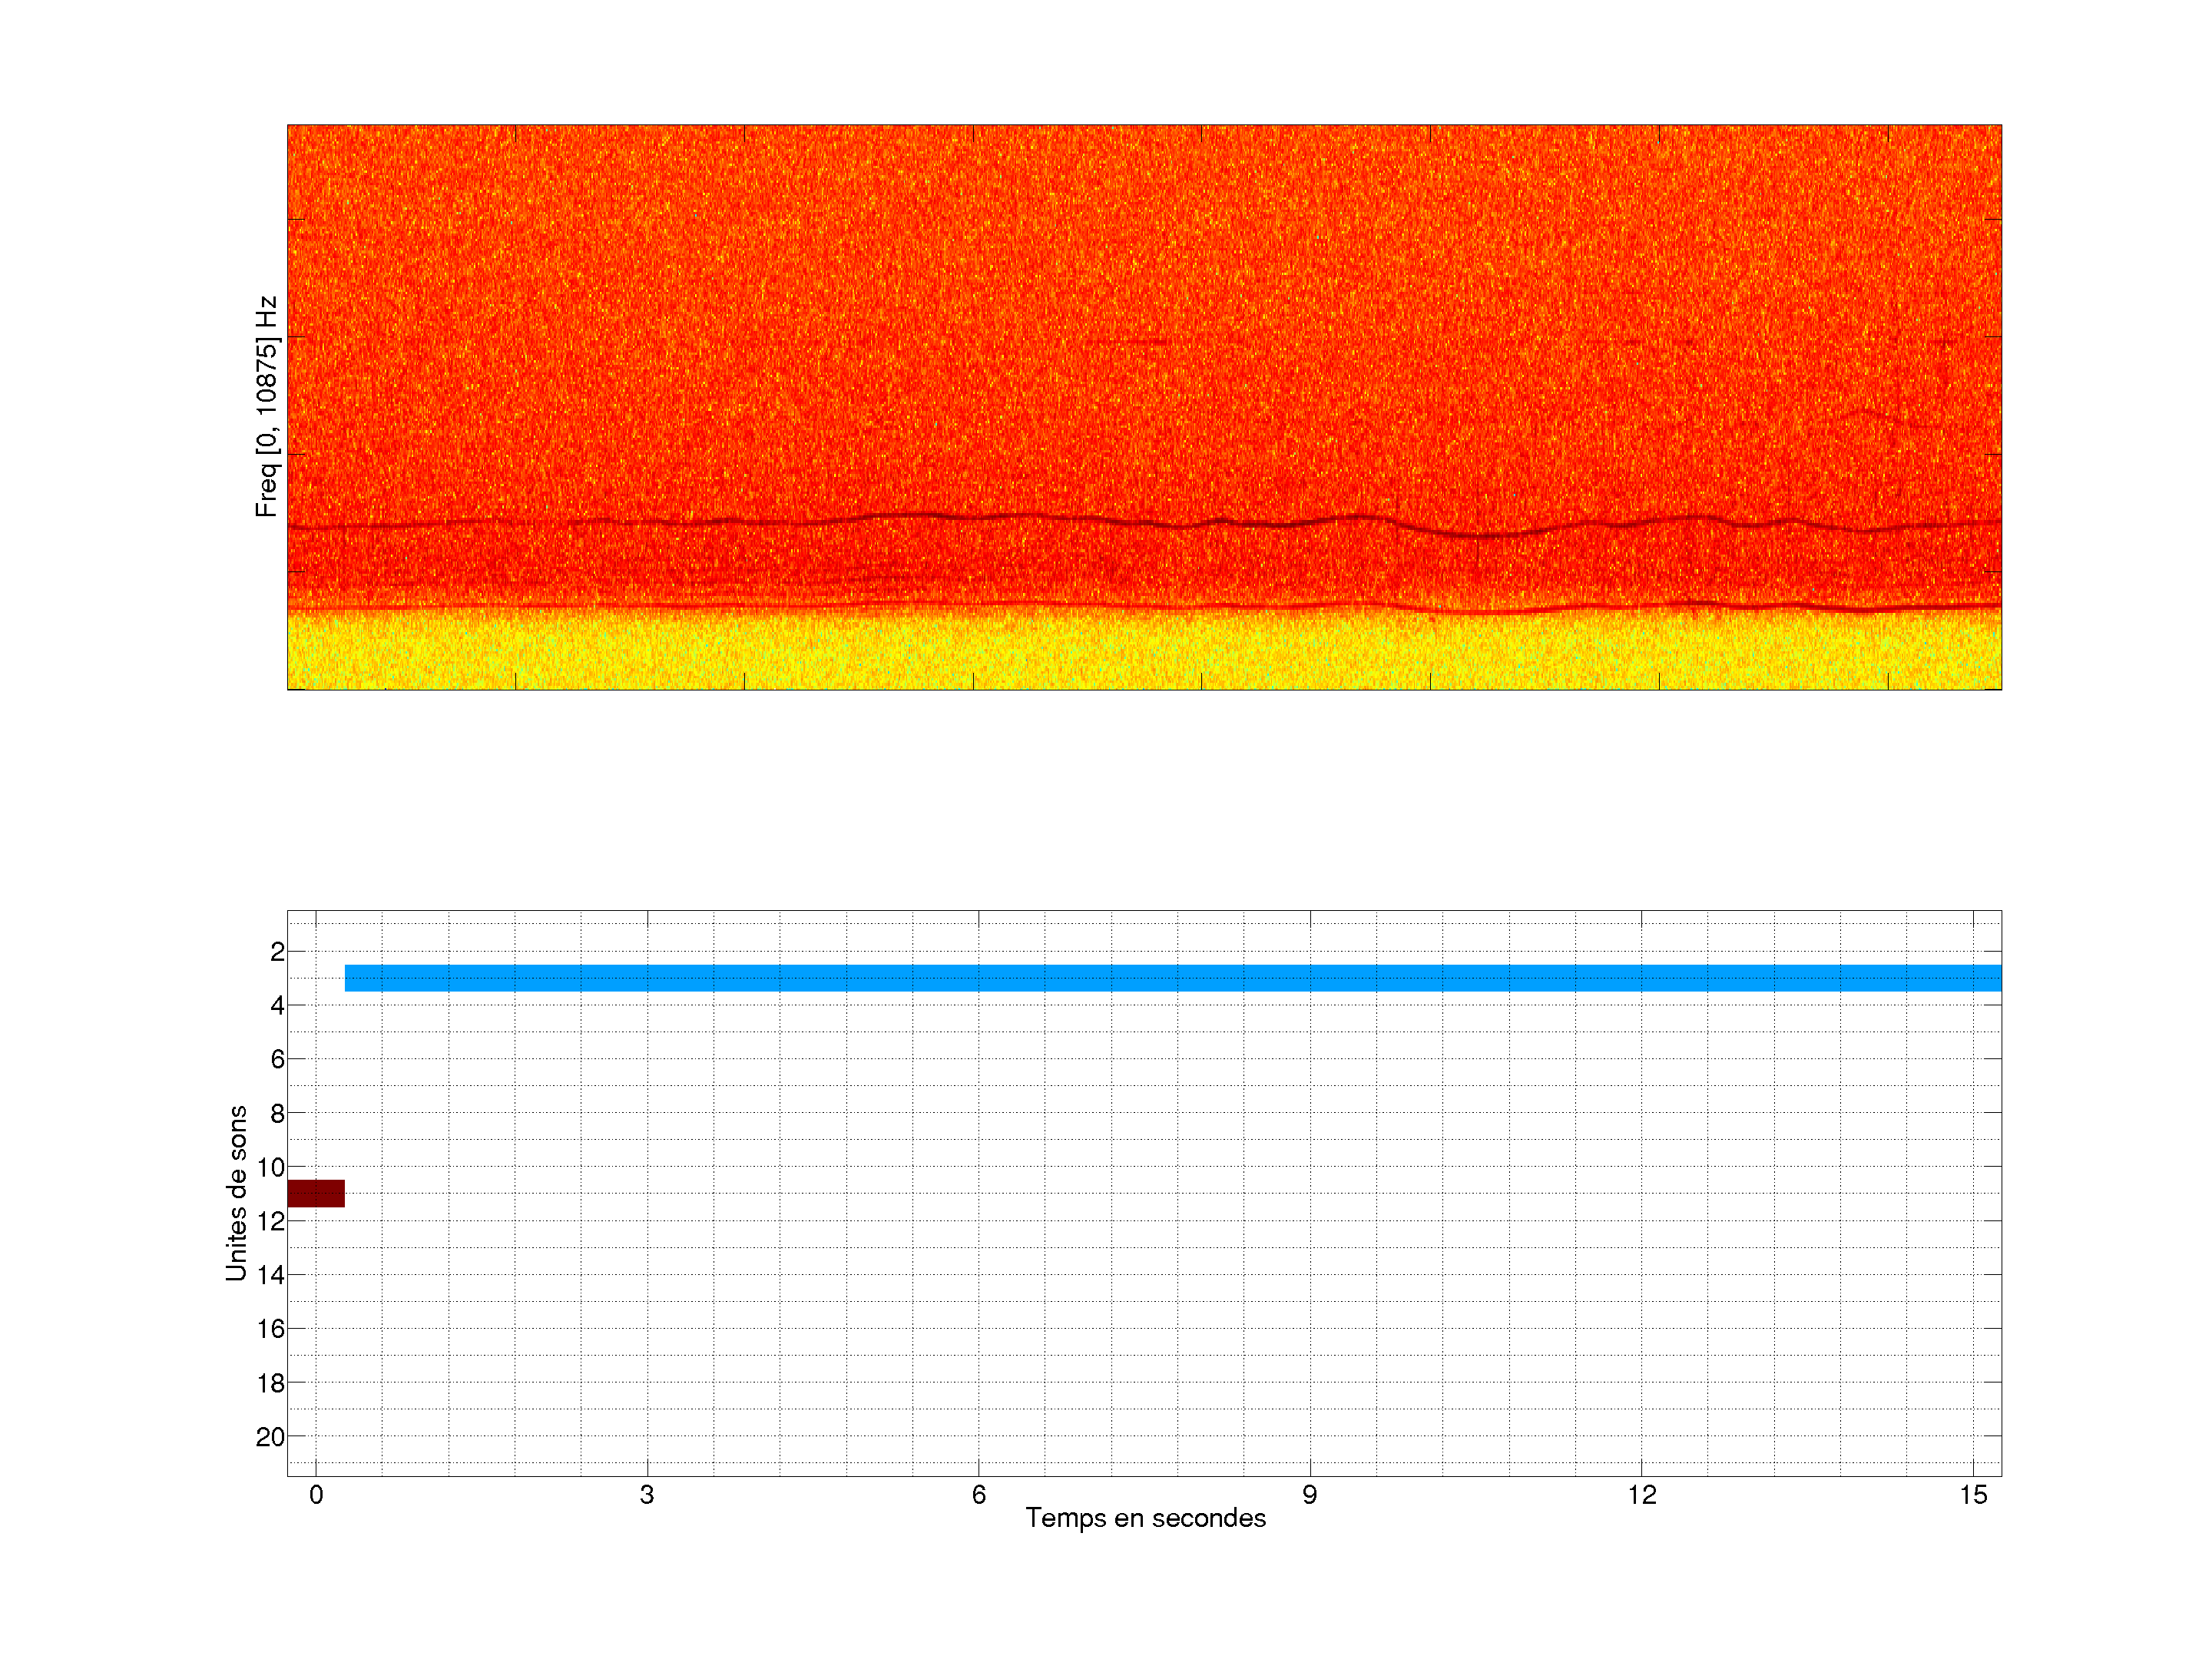Click y-axis tick label 2
Viewport: 2212px width, 1659px height.
tap(277, 952)
